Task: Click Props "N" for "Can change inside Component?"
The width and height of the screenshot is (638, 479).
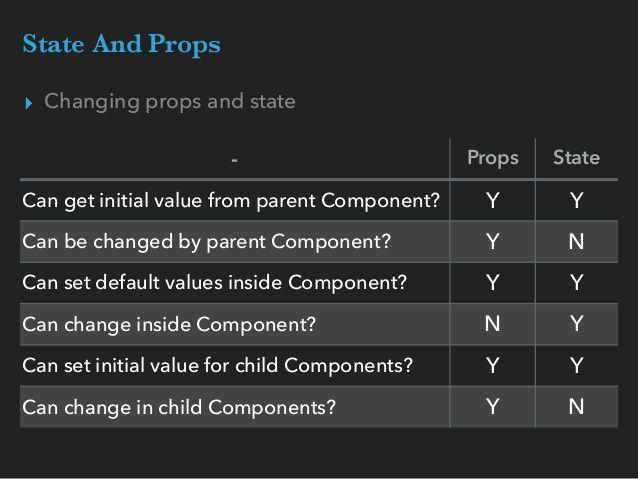Action: point(493,325)
